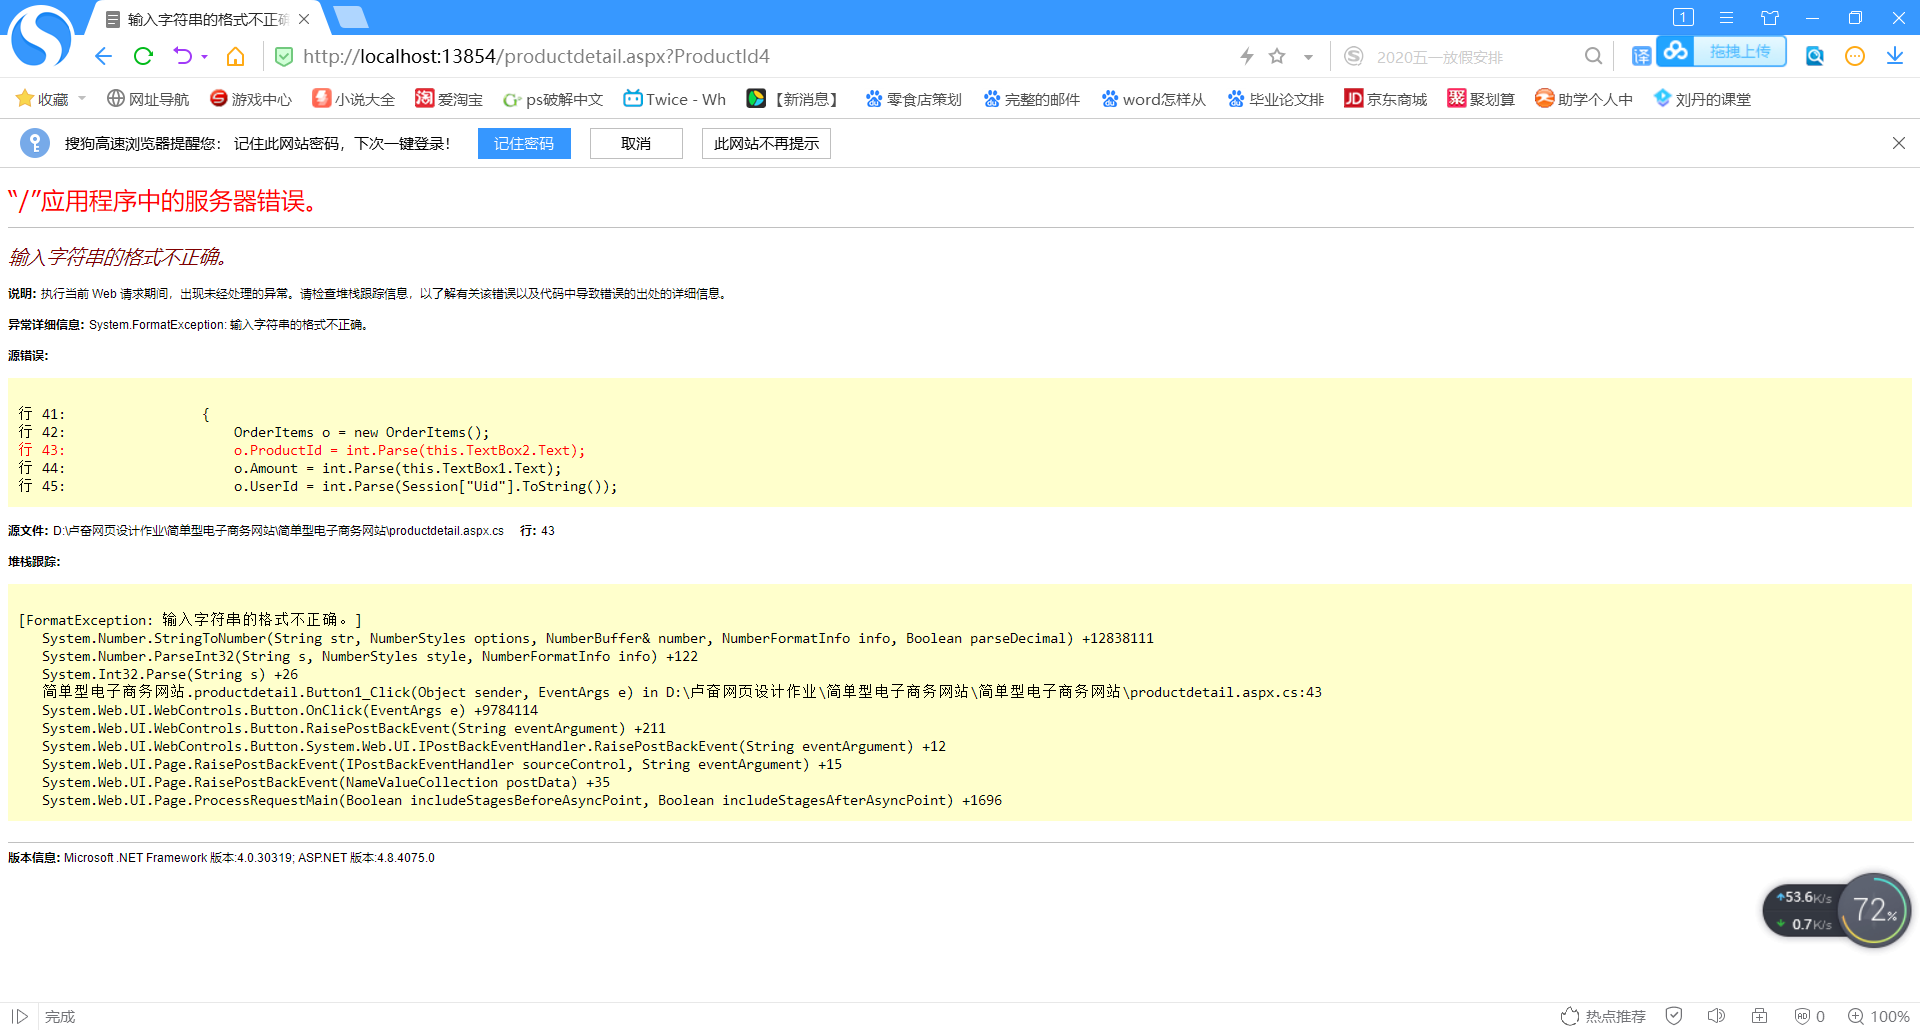
Task: Toggle the sound mute speaker icon
Action: (1717, 1016)
